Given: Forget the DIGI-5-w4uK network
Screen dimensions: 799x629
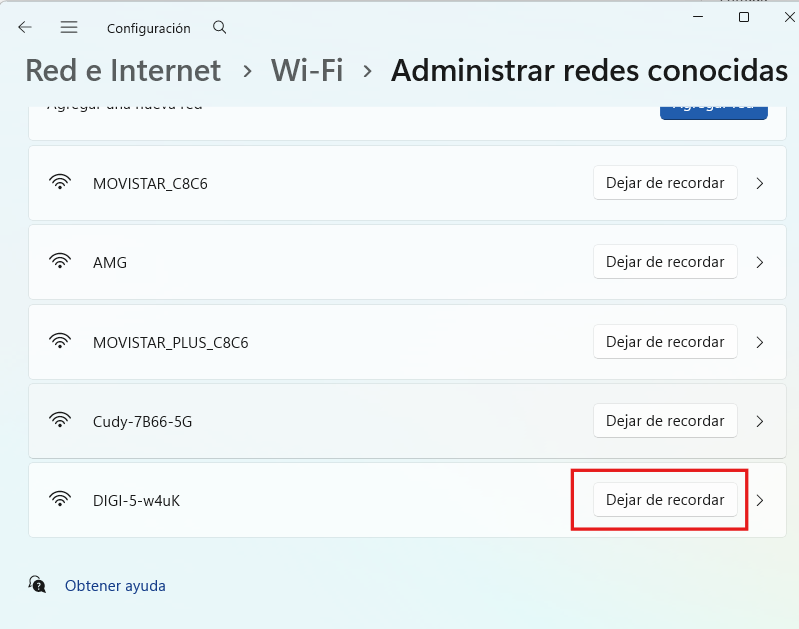Looking at the screenshot, I should [x=665, y=500].
